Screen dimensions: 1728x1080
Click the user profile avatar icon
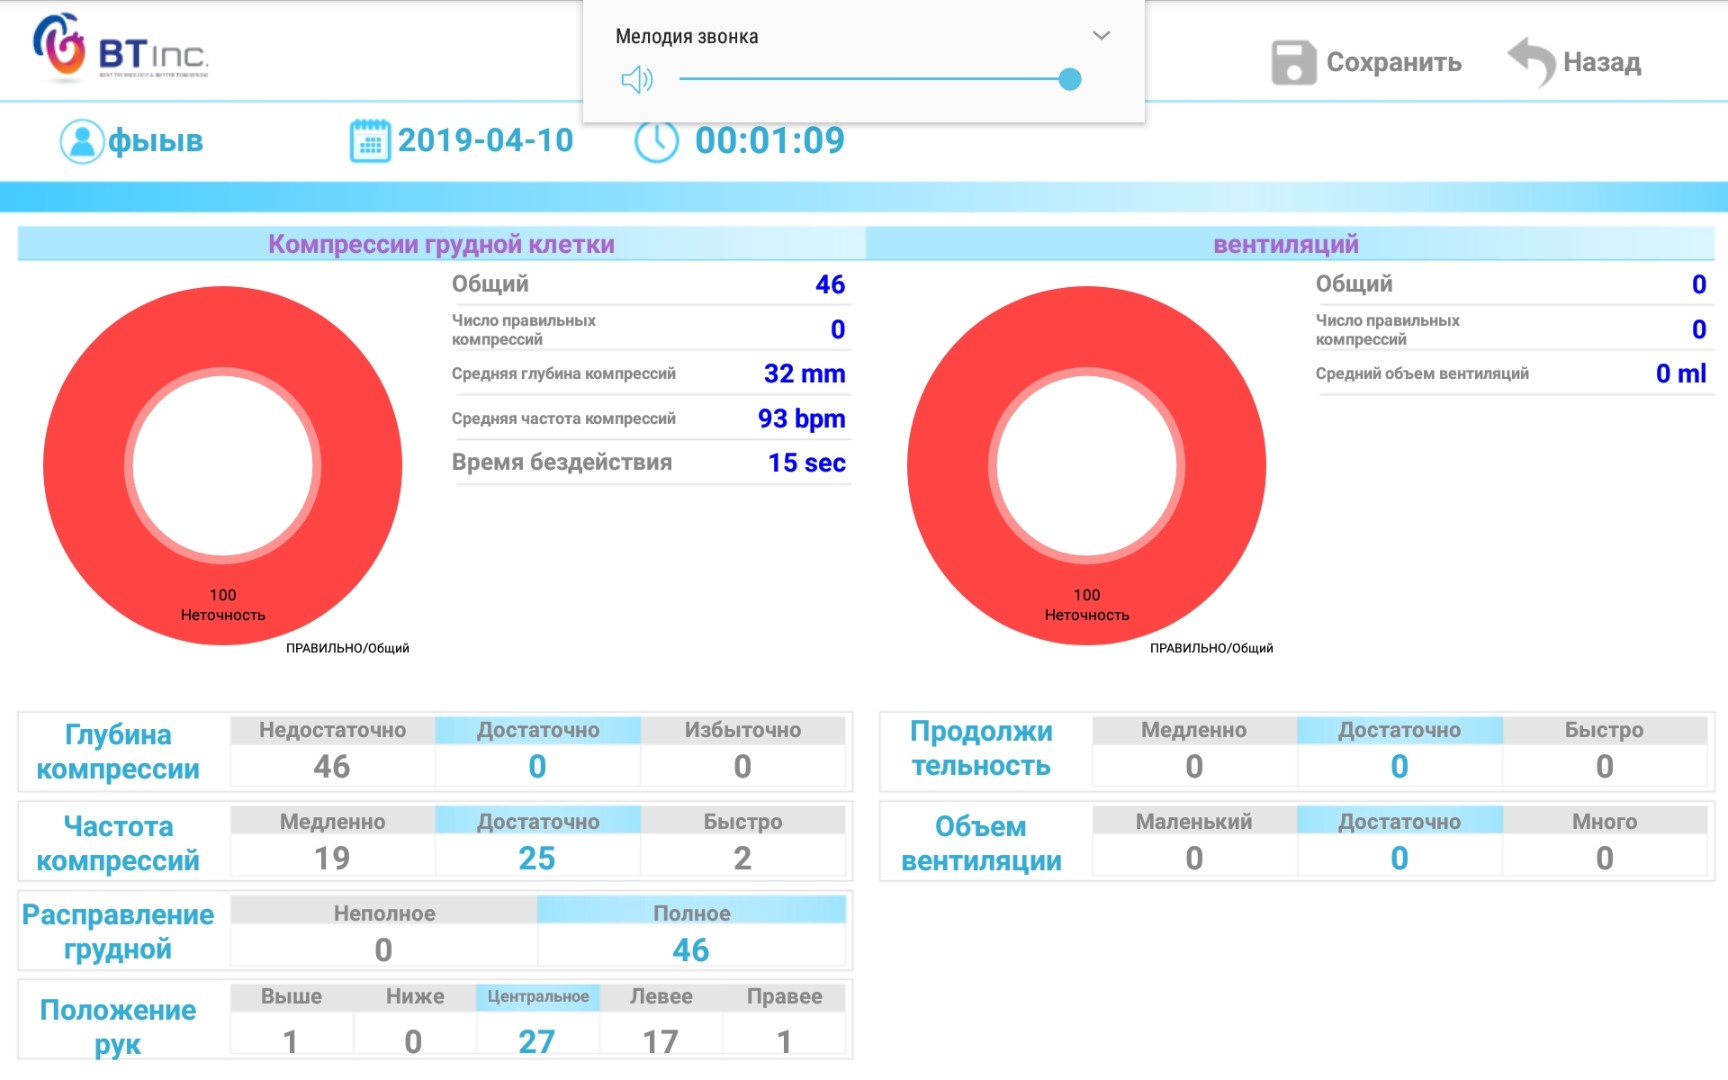point(81,141)
